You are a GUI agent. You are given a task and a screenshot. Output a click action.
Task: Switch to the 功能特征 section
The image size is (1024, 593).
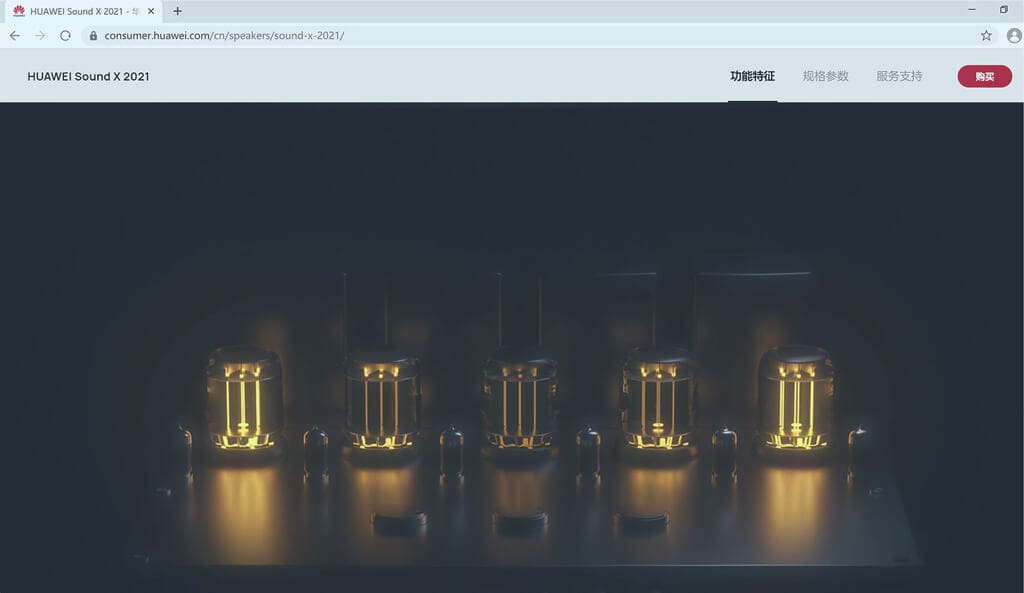(x=752, y=76)
